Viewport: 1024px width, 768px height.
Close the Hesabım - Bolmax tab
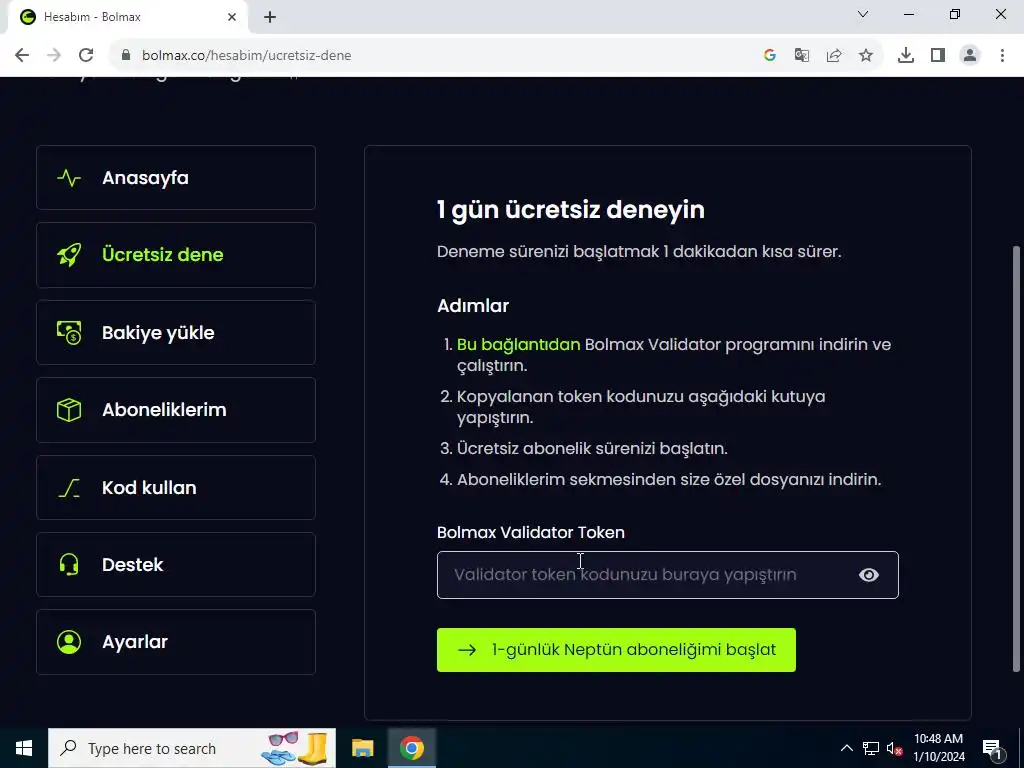[x=232, y=17]
